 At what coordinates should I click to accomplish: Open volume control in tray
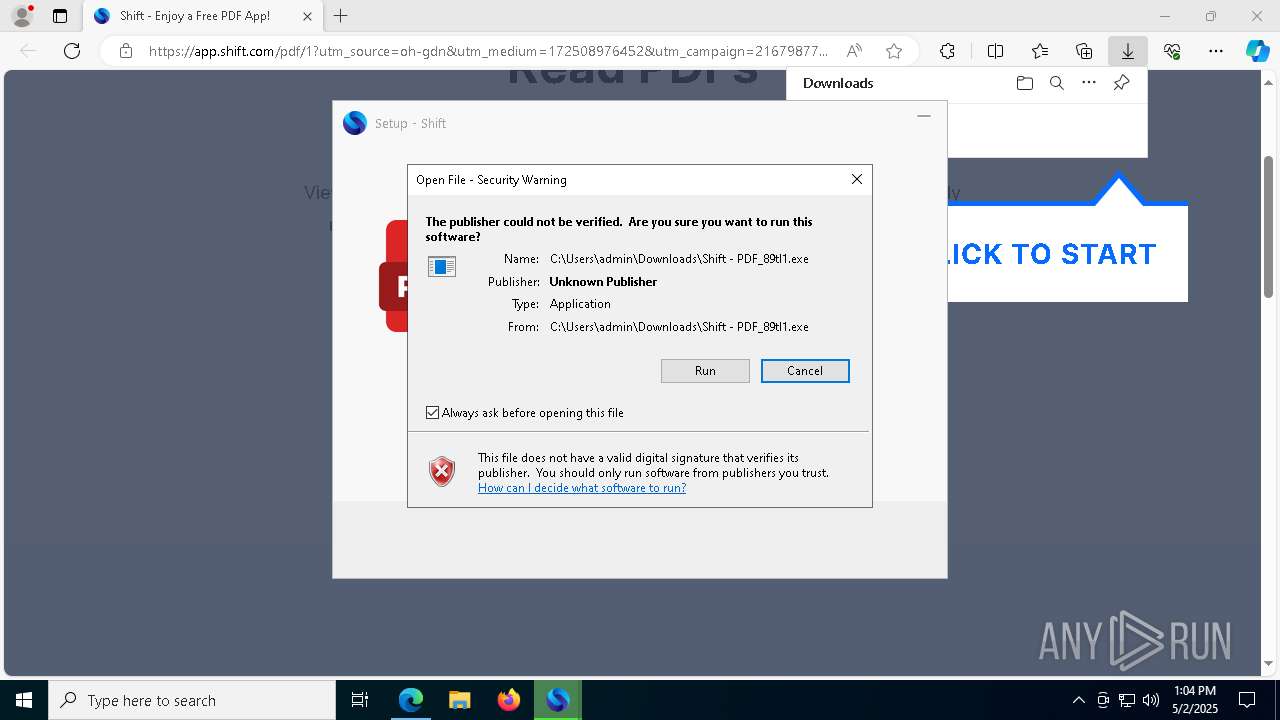click(x=1151, y=700)
